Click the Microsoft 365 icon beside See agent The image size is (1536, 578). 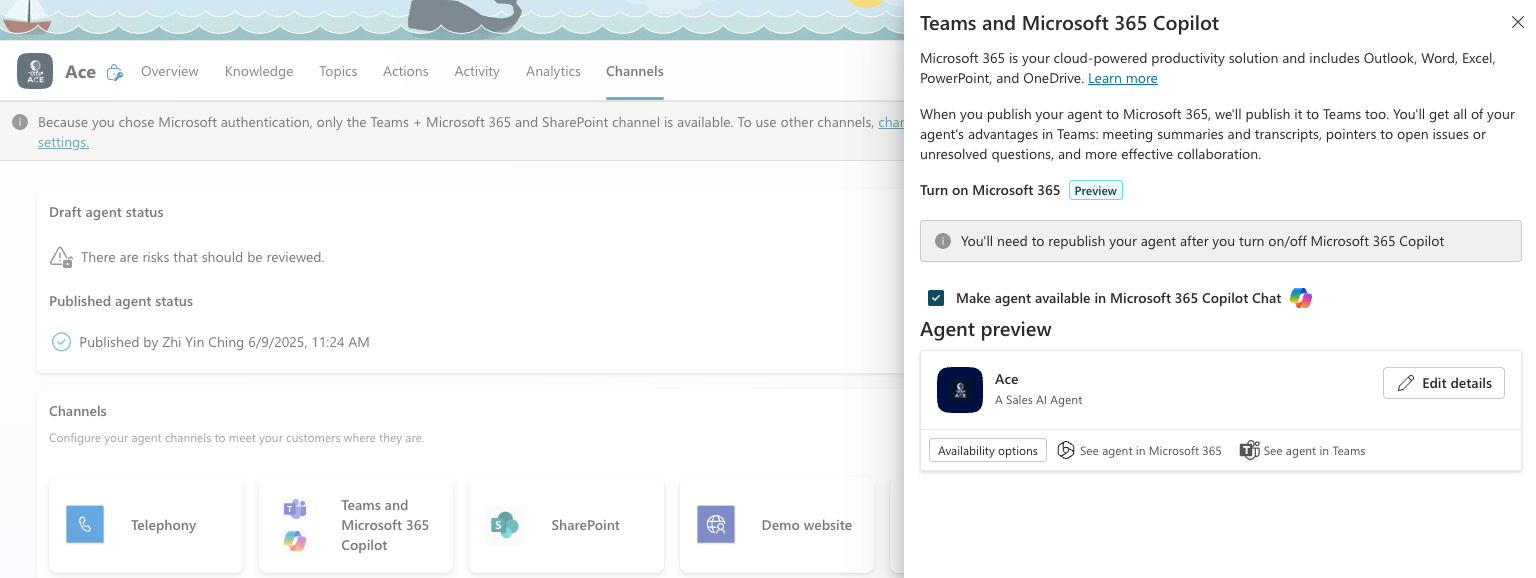click(1066, 450)
